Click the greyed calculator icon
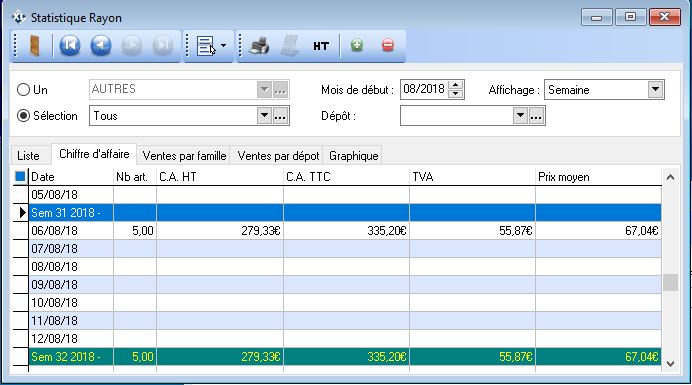This screenshot has height=385, width=692. click(290, 45)
